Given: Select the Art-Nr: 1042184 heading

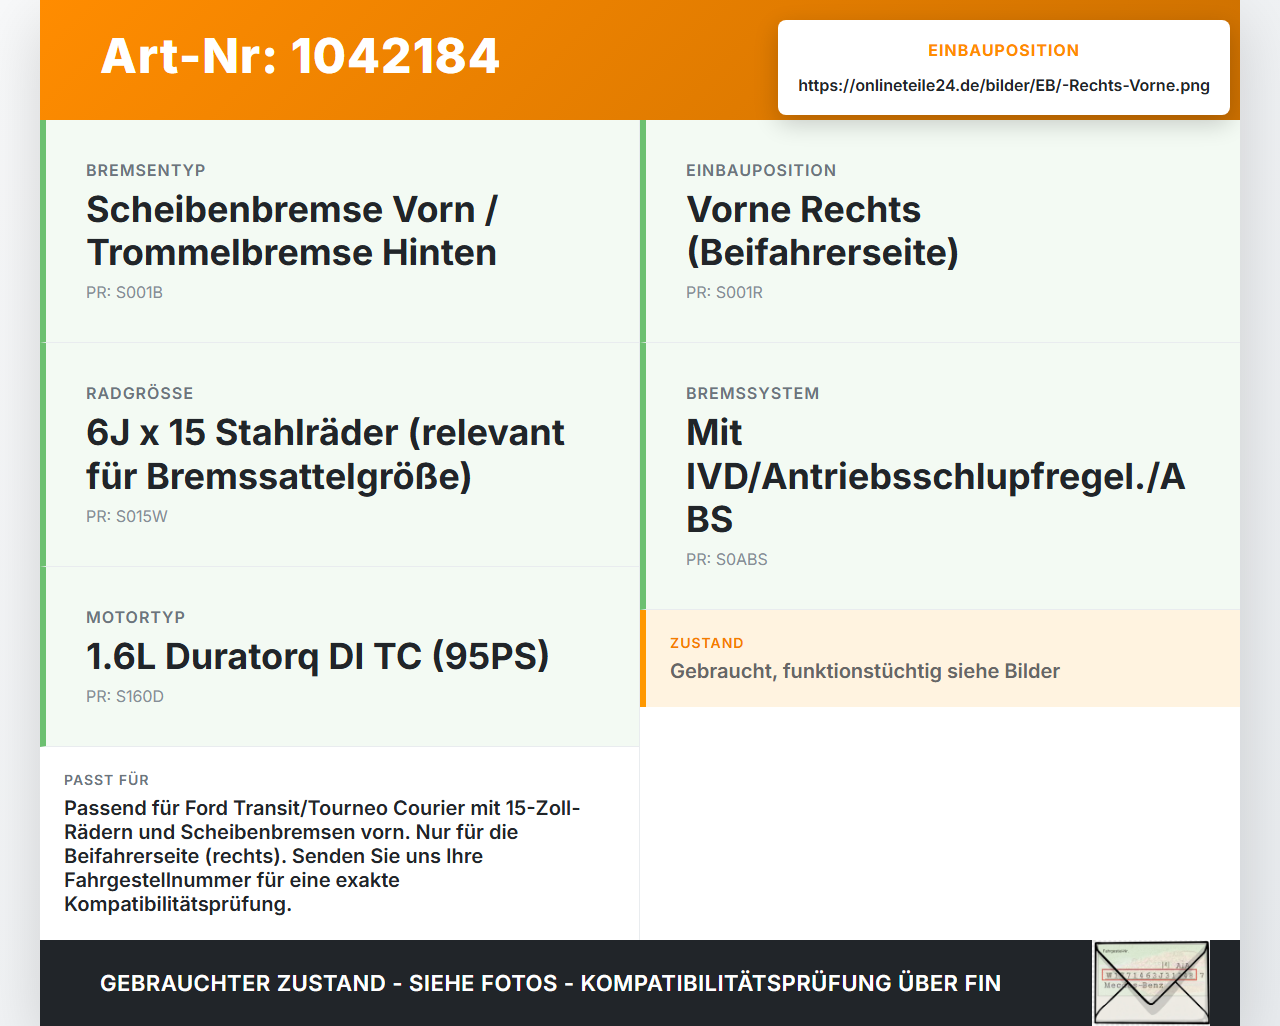Looking at the screenshot, I should click(x=300, y=56).
